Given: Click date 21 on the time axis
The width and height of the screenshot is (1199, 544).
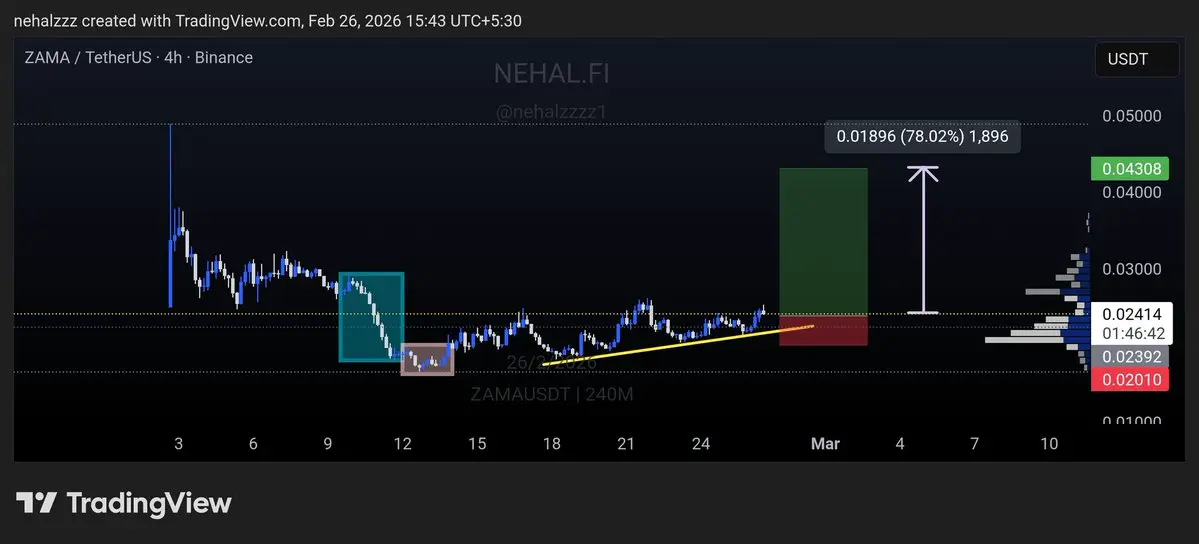Looking at the screenshot, I should point(626,444).
